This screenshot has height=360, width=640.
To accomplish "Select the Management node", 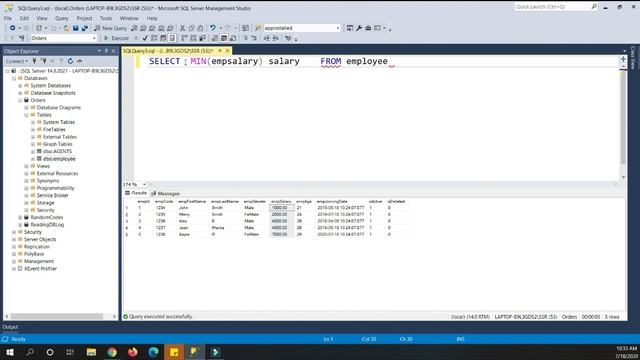I will pyautogui.click(x=39, y=262).
